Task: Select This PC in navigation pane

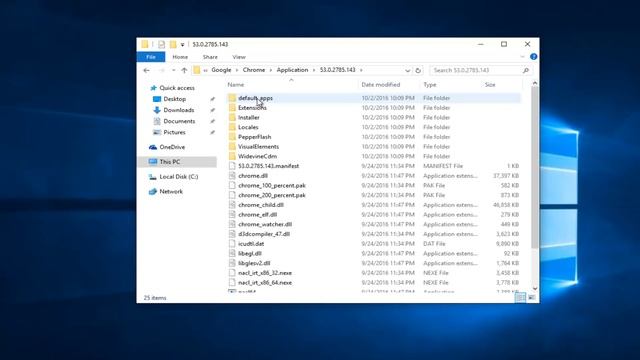Action: point(169,162)
